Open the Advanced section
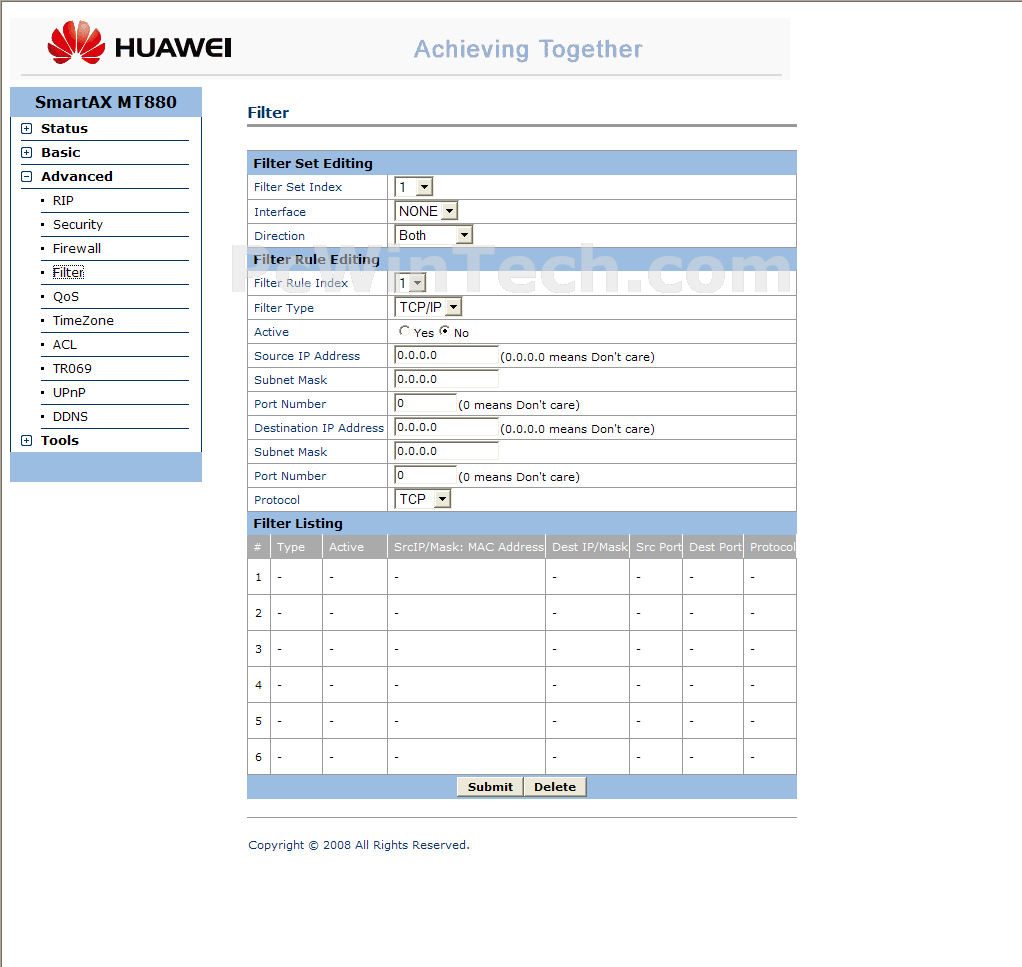Screen dimensions: 1022x967 [x=76, y=177]
